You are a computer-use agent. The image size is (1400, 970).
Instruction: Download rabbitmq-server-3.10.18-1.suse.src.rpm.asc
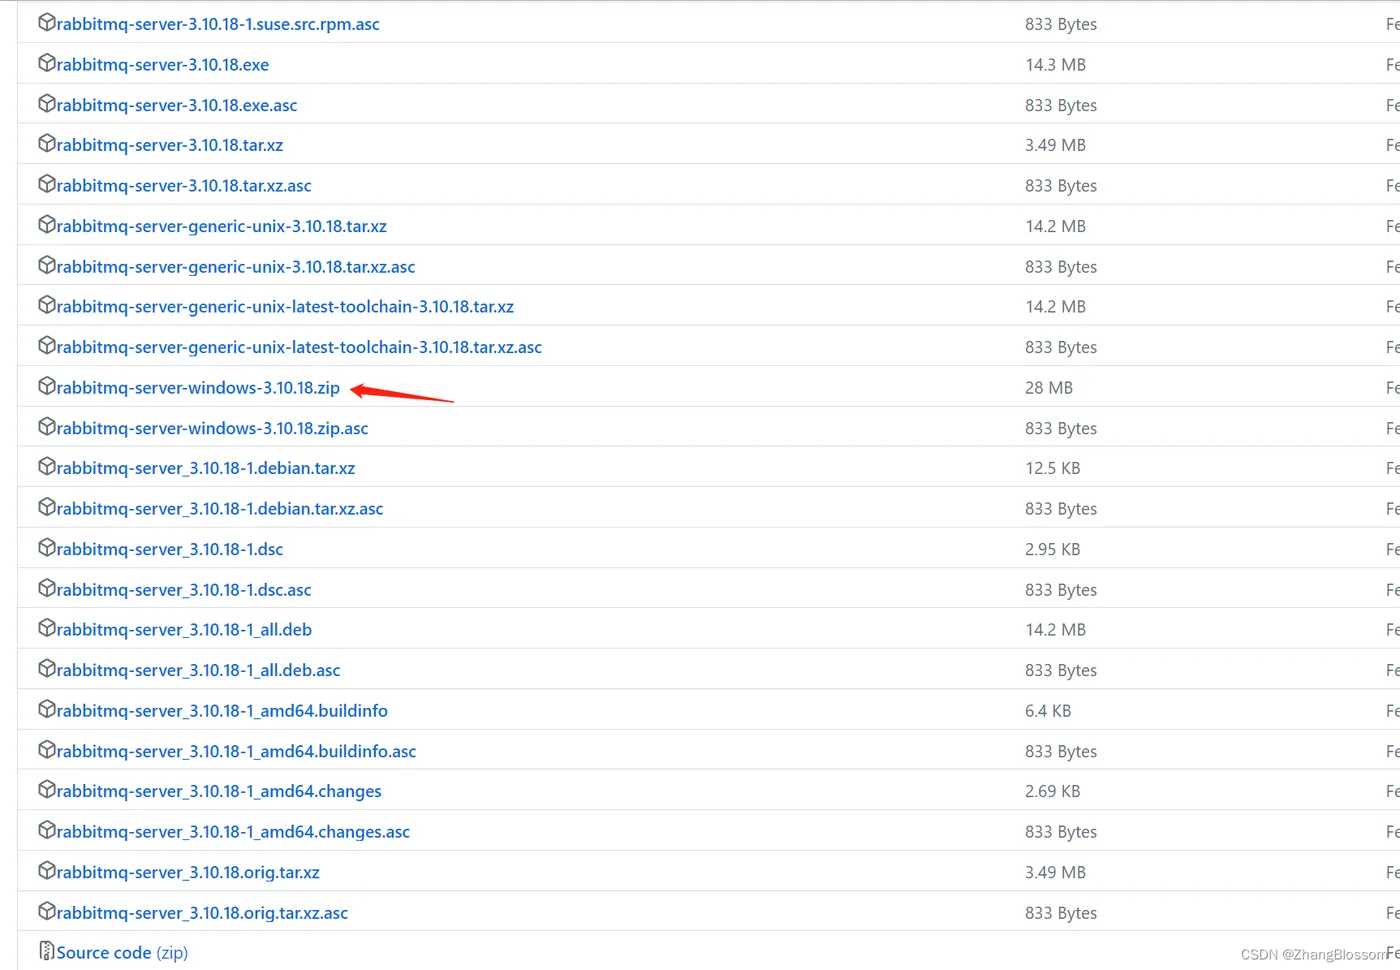[218, 24]
